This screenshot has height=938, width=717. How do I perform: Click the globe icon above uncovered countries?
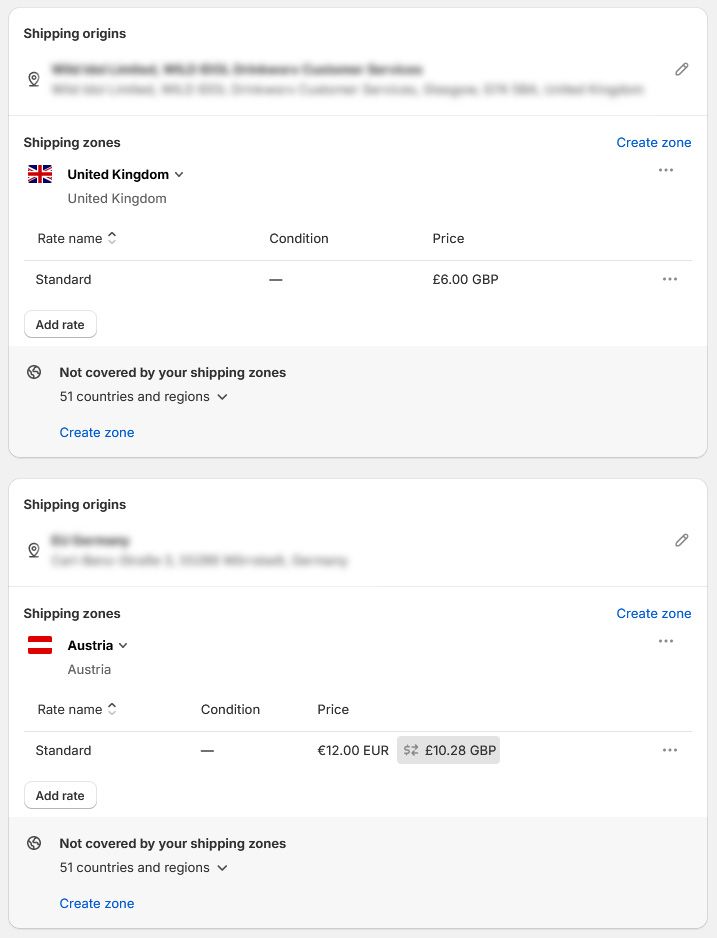33,372
